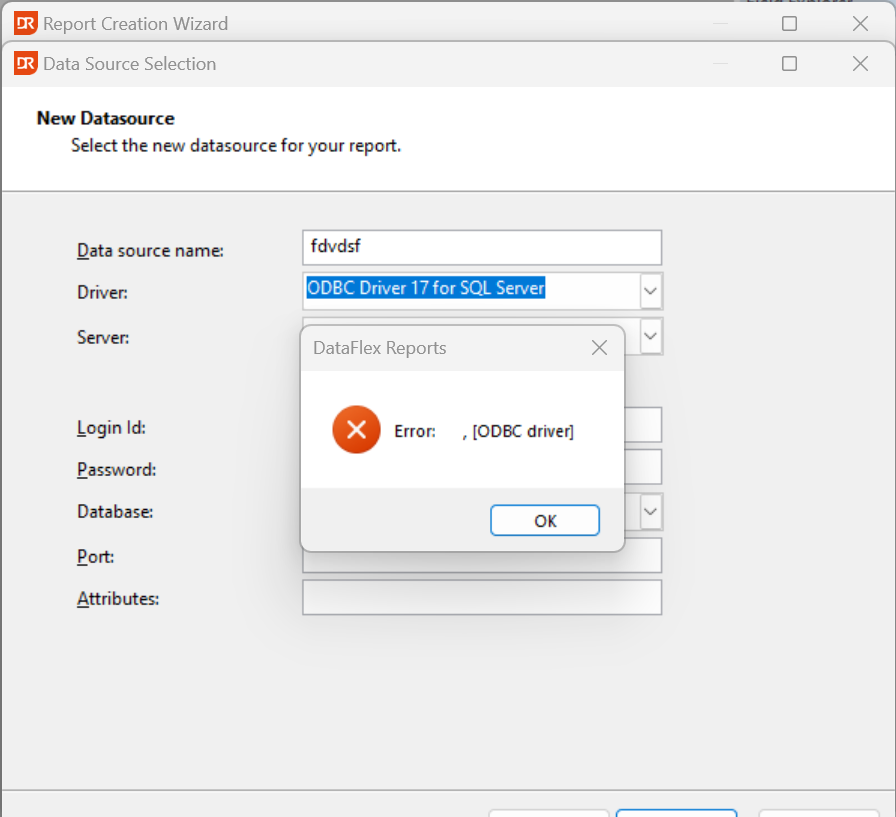Image resolution: width=896 pixels, height=817 pixels.
Task: Click the 'Database:' label
Action: (115, 511)
